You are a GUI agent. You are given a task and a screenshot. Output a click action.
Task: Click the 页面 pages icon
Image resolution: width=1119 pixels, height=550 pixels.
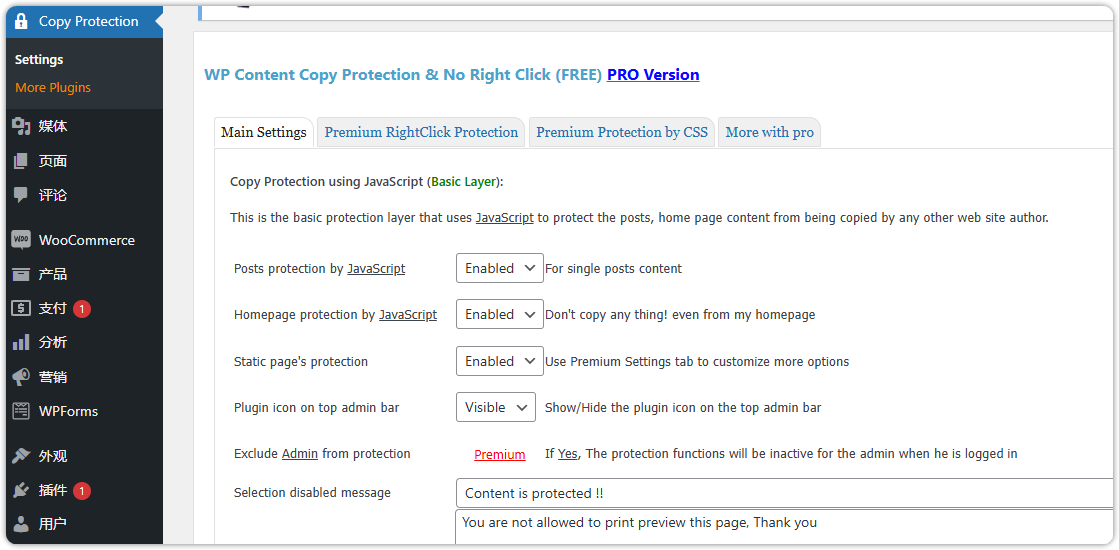[21, 161]
